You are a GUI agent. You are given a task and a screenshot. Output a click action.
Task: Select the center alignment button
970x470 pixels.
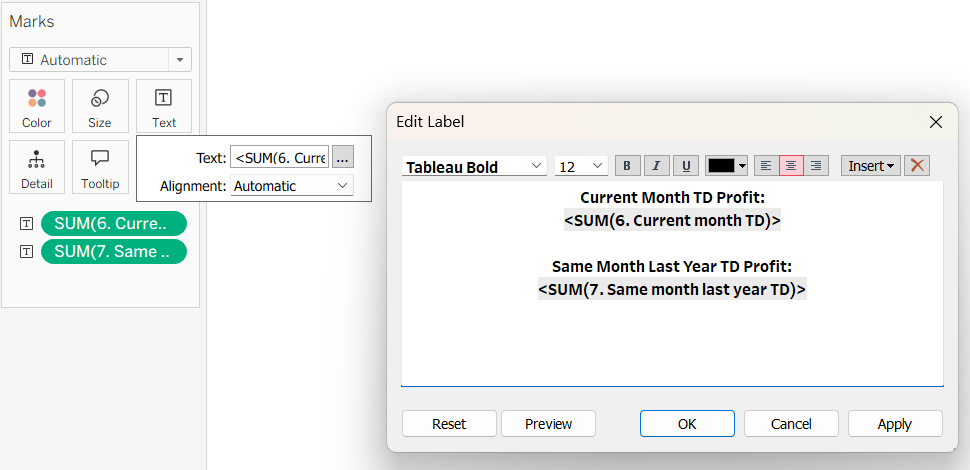[x=791, y=166]
